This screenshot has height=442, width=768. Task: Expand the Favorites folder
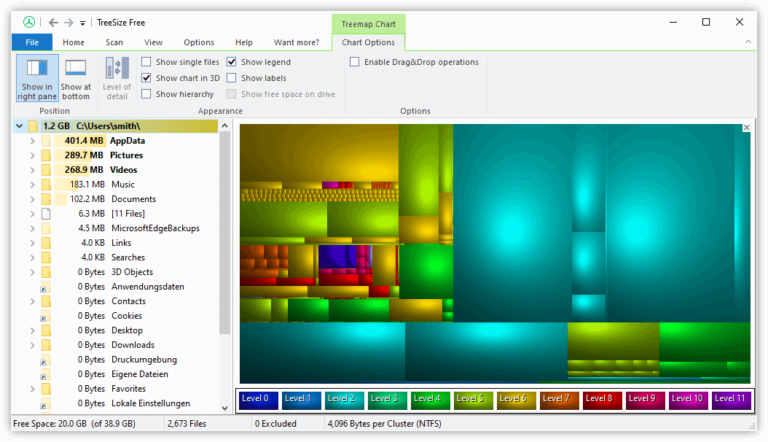click(32, 389)
